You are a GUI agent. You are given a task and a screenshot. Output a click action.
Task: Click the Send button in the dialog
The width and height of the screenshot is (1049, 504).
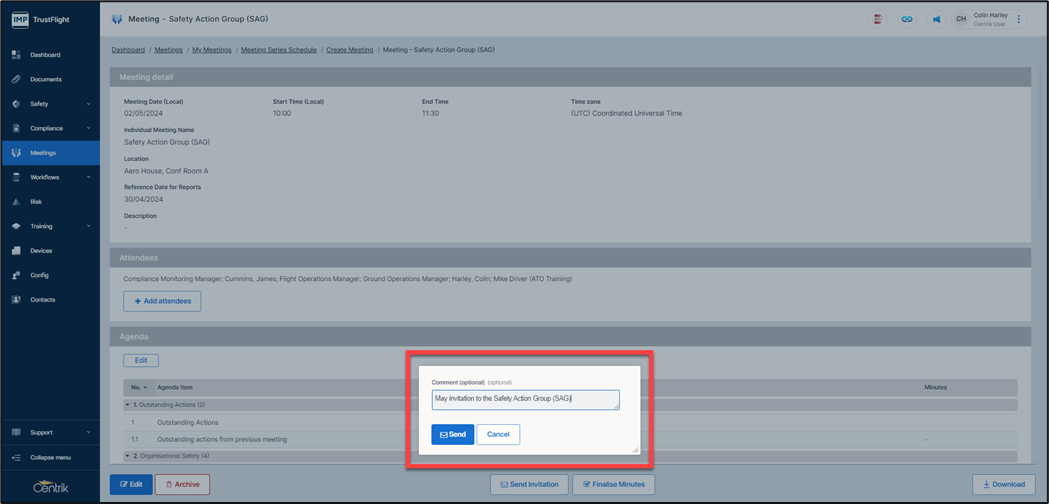coord(452,434)
